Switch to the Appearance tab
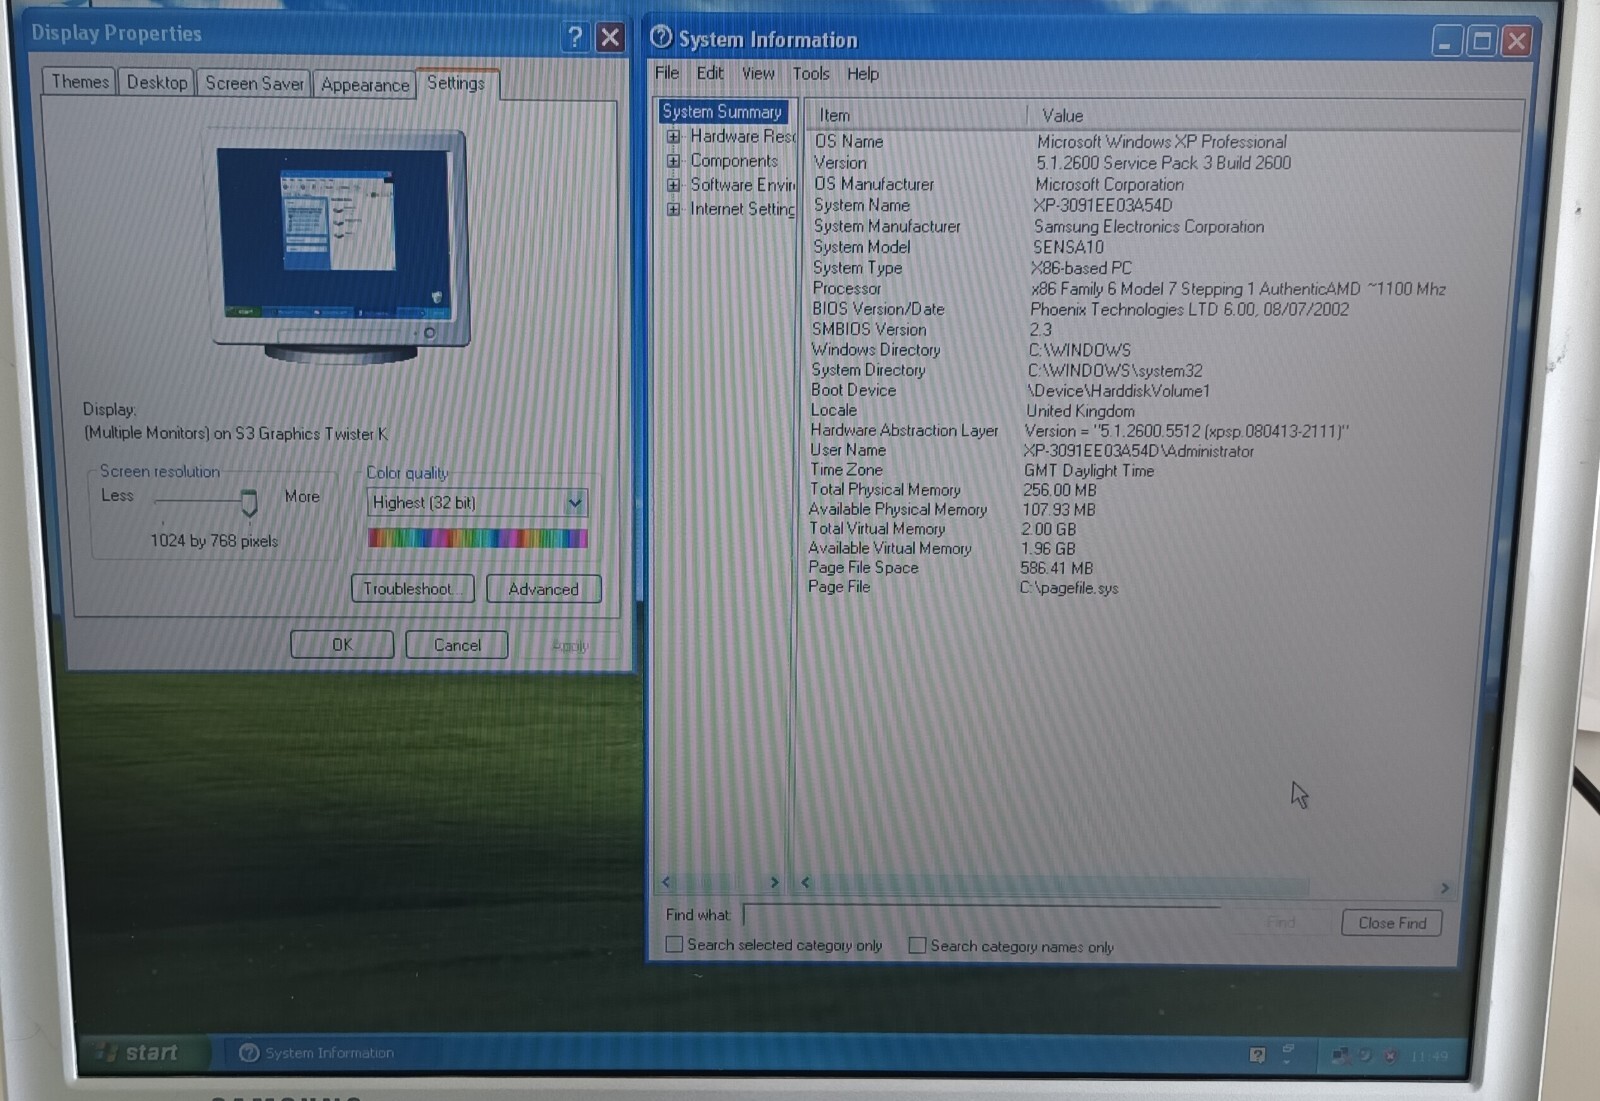The image size is (1600, 1101). (x=365, y=85)
